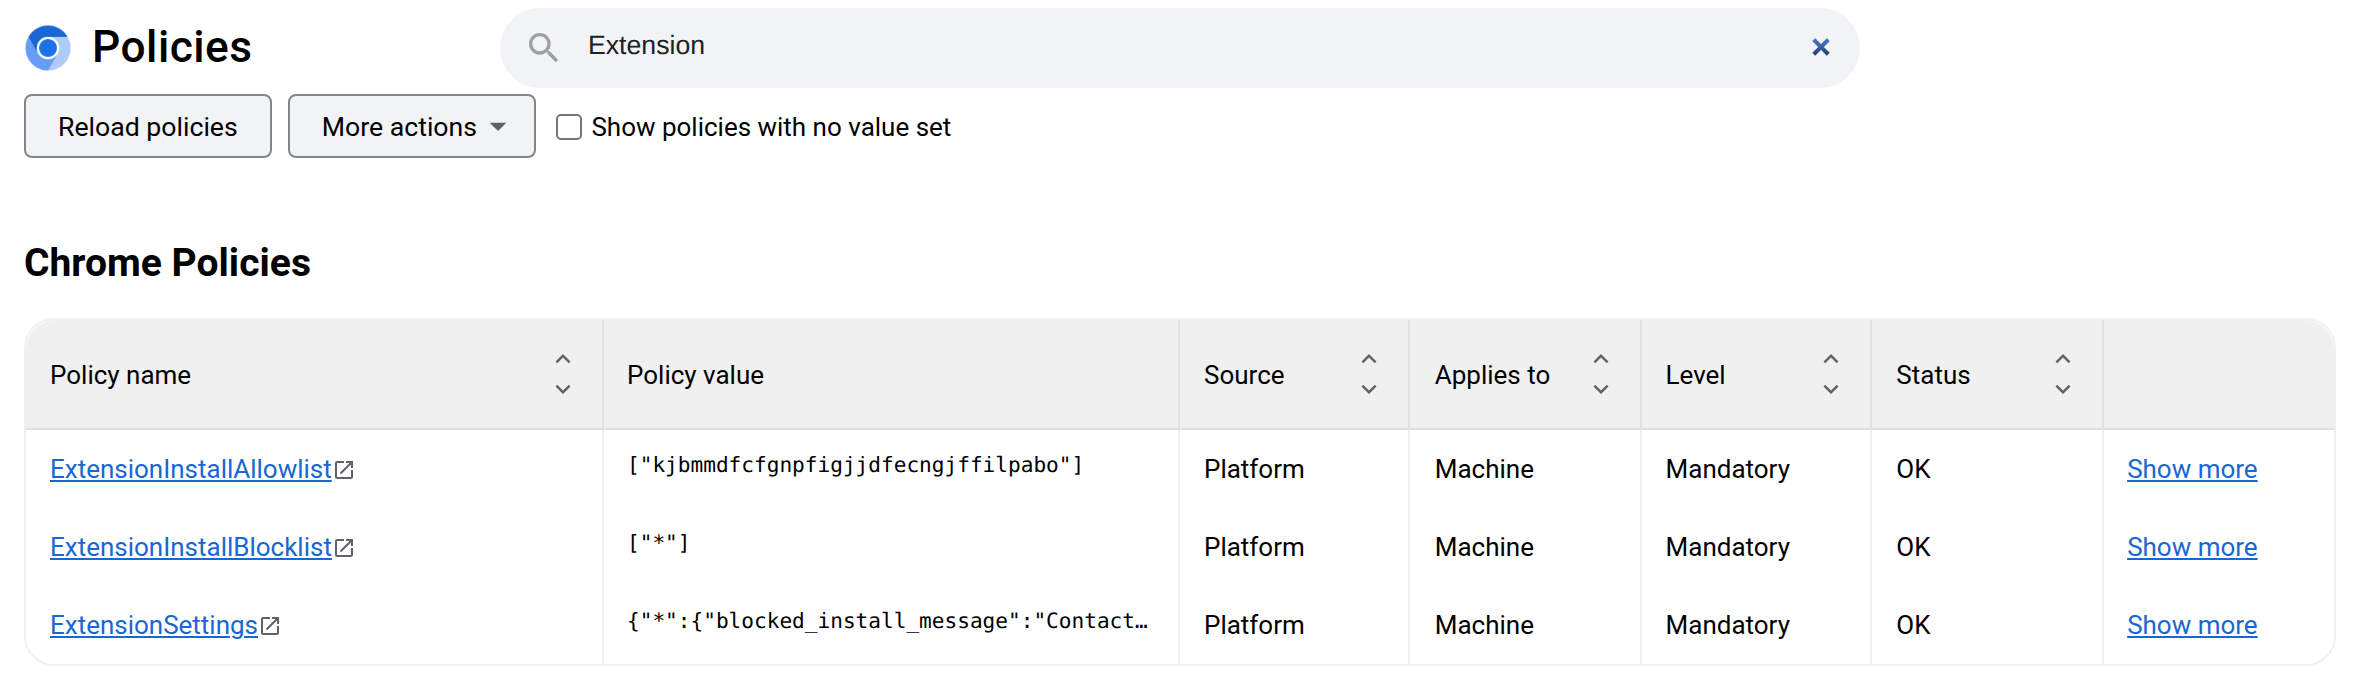Sort by Level column arrows

point(1831,375)
